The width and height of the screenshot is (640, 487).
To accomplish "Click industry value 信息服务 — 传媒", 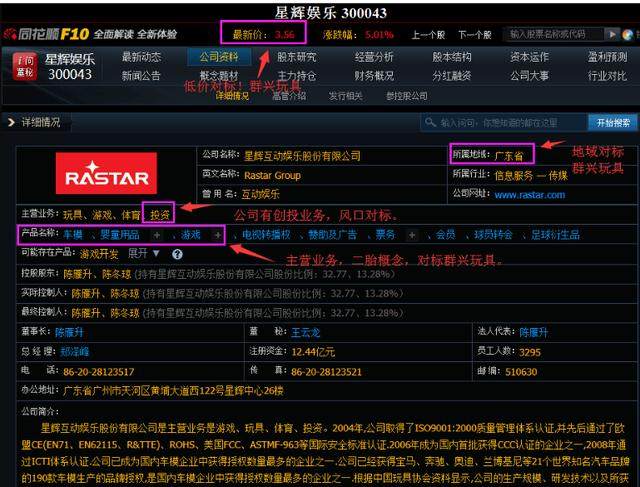I will (531, 176).
